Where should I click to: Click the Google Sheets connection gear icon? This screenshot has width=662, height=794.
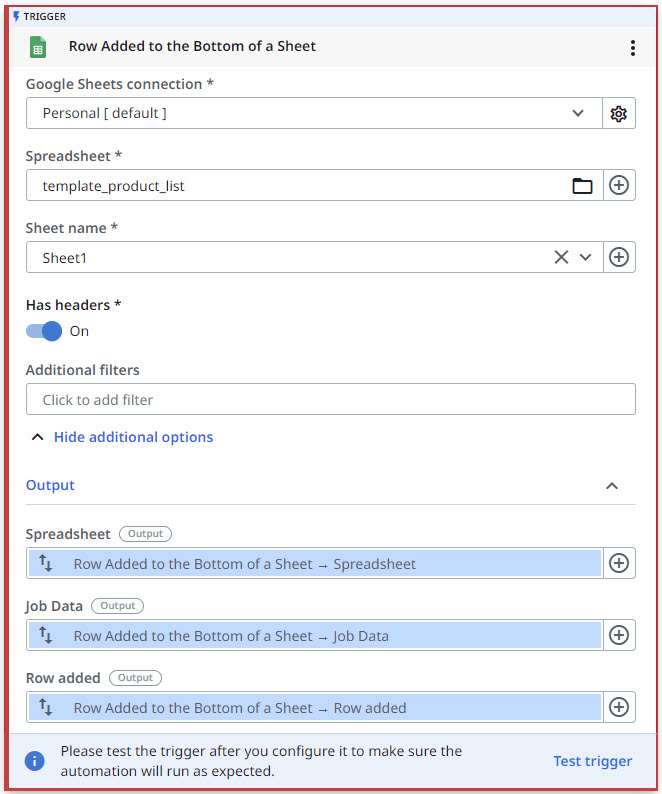(618, 113)
